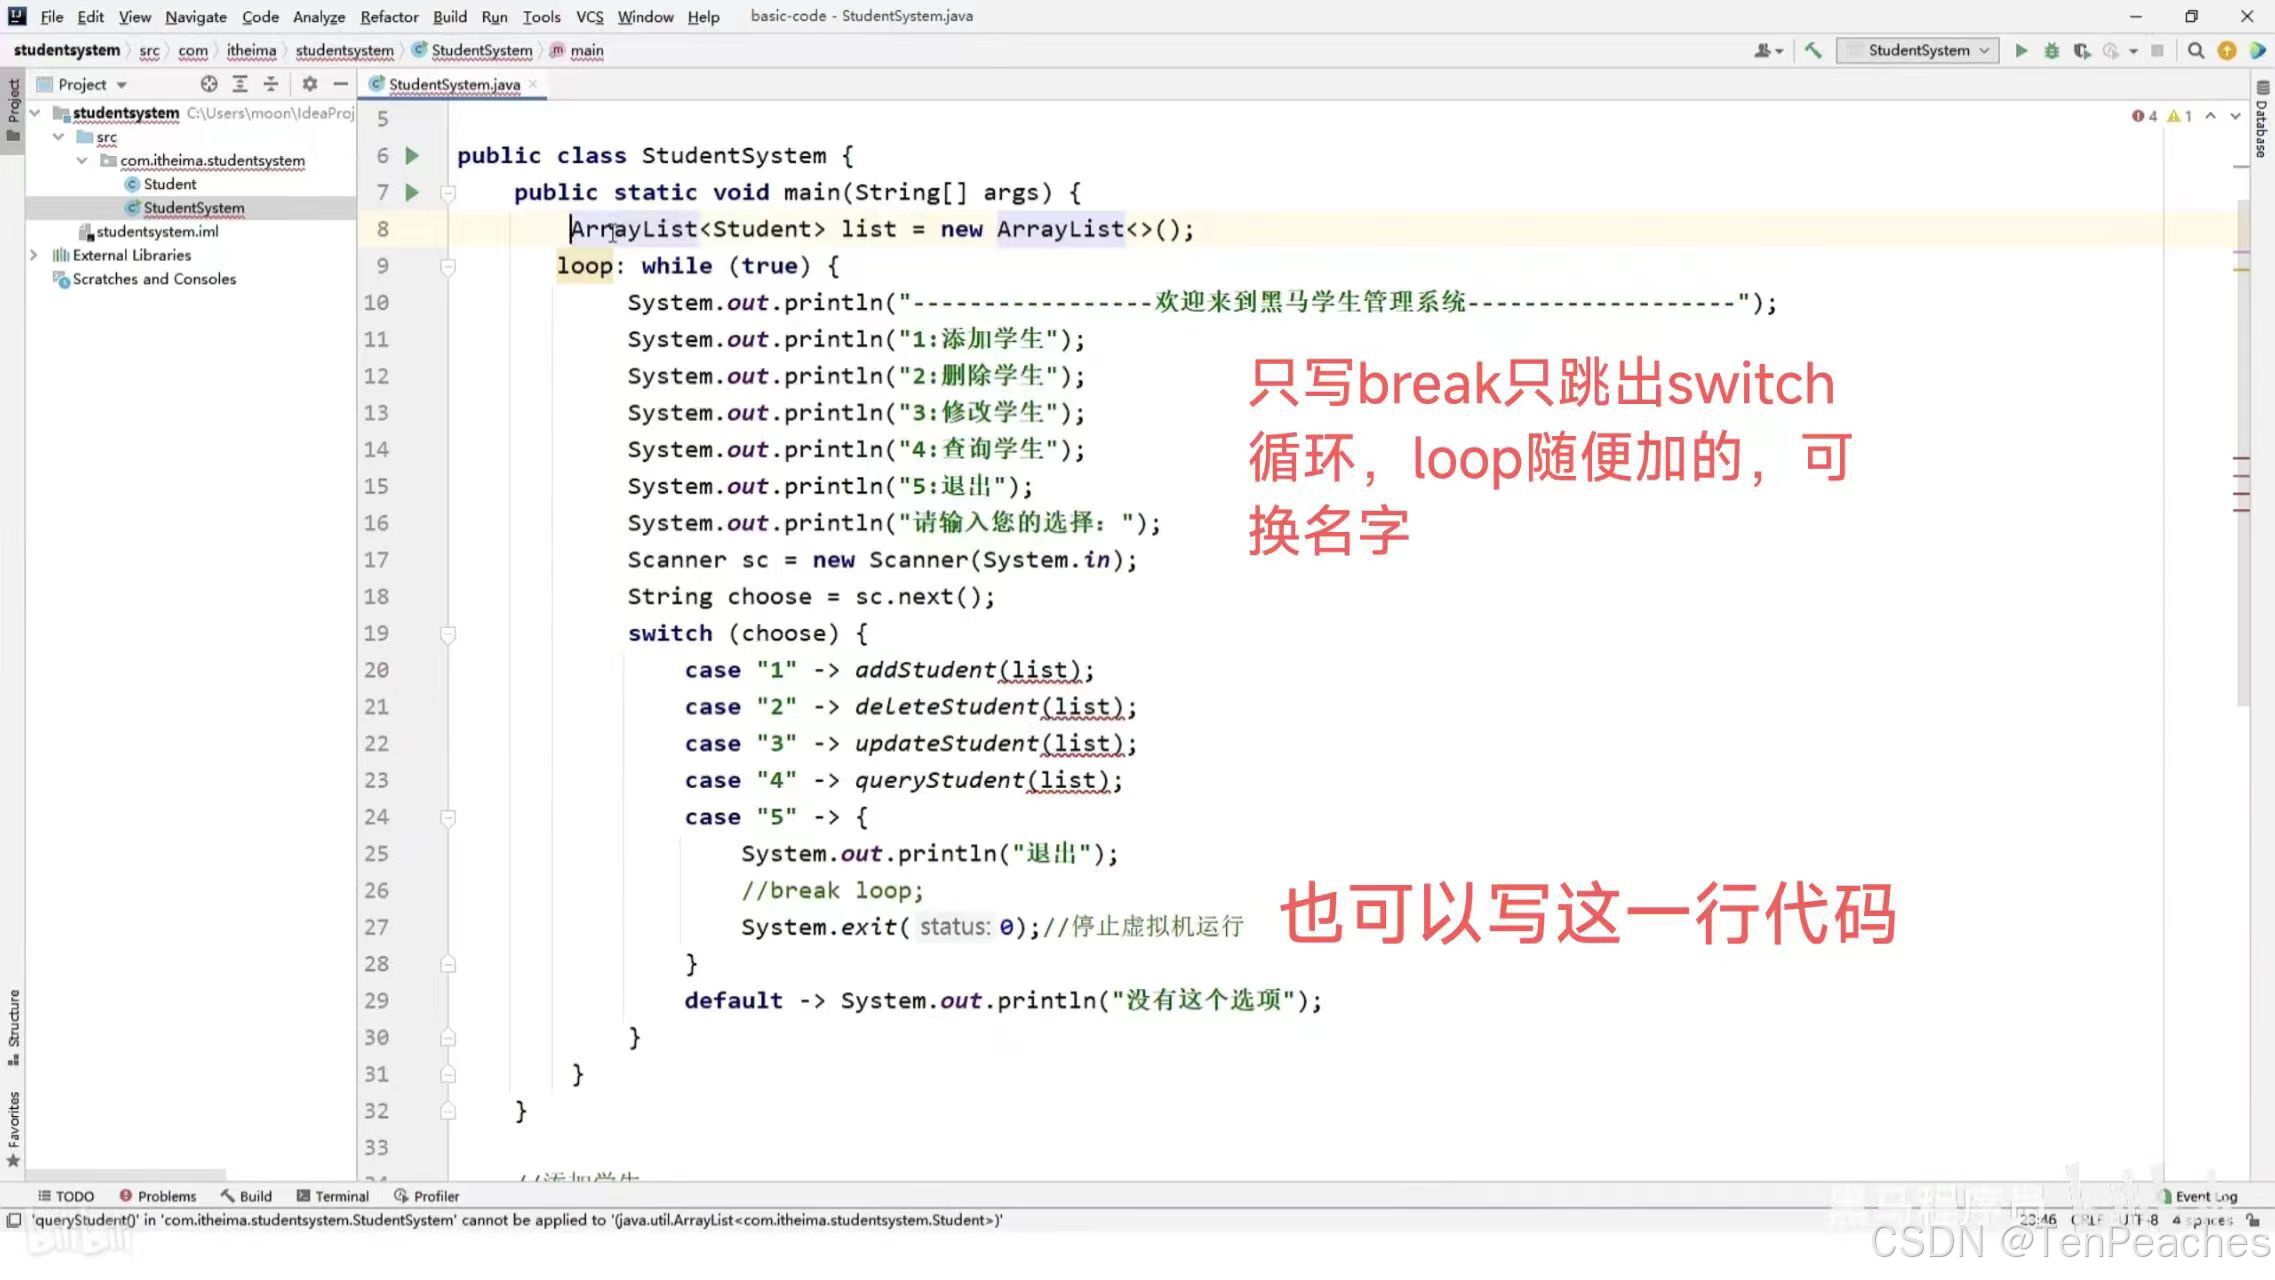Viewport: 2275px width, 1280px height.
Task: Start debugging with the bug icon
Action: click(2051, 50)
